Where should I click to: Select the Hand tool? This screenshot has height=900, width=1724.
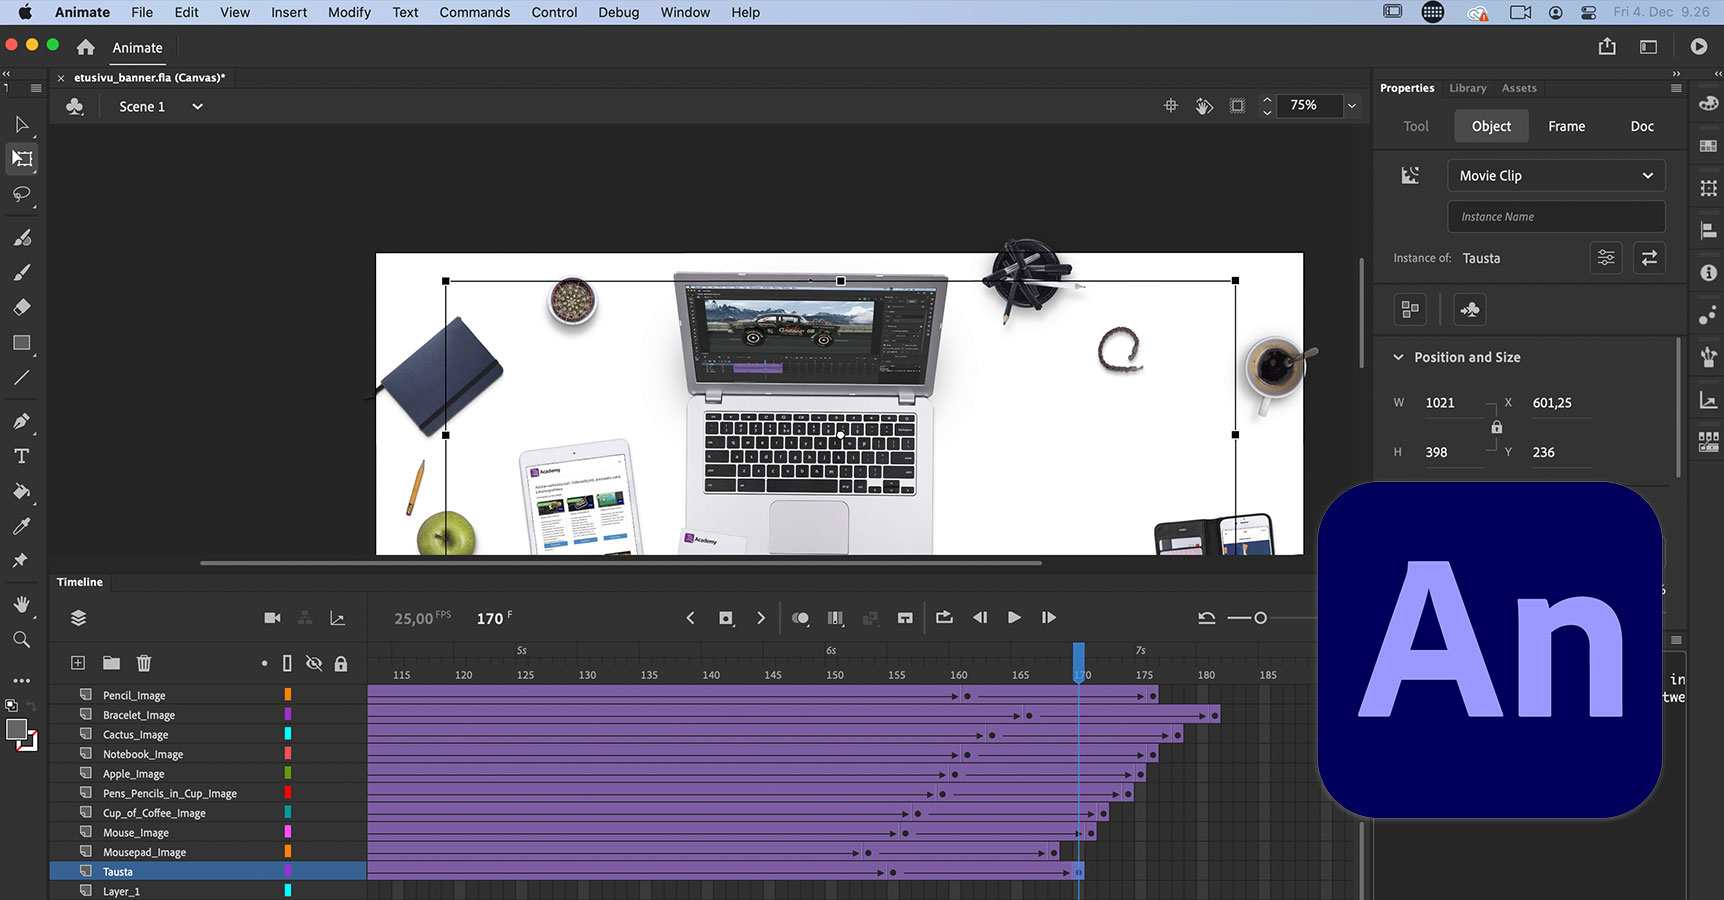point(22,604)
